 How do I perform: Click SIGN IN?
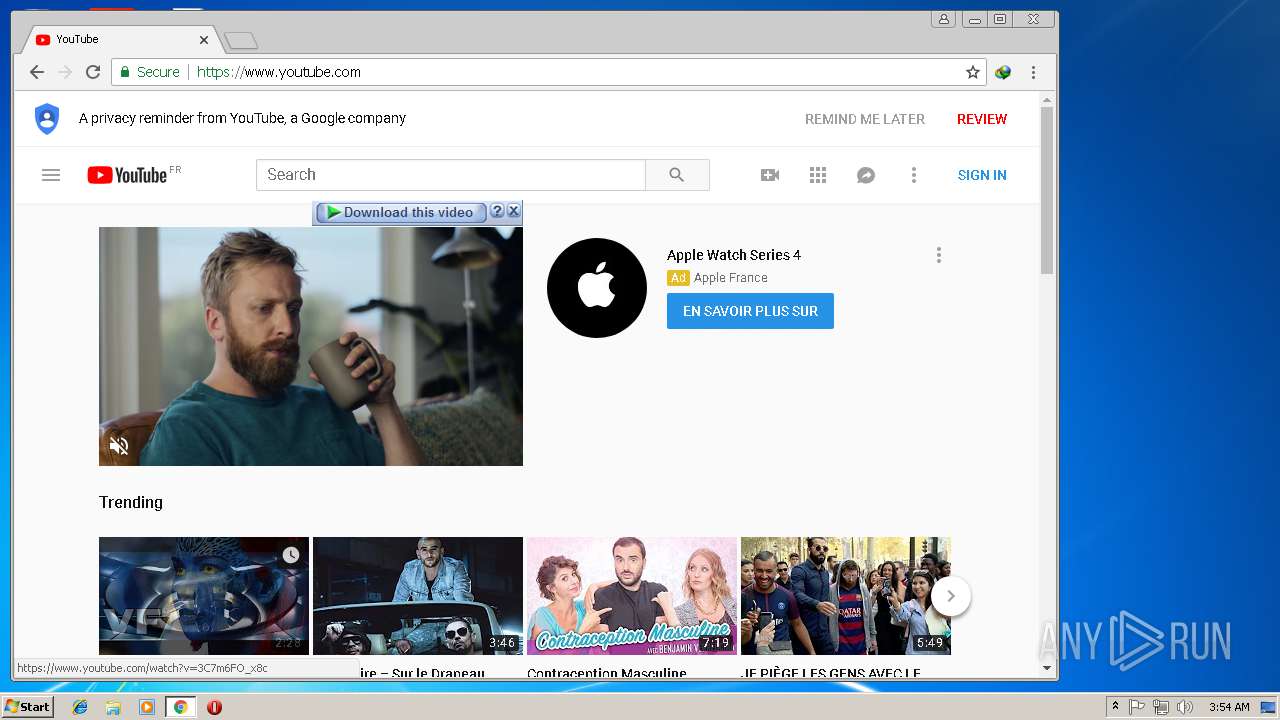coord(982,175)
